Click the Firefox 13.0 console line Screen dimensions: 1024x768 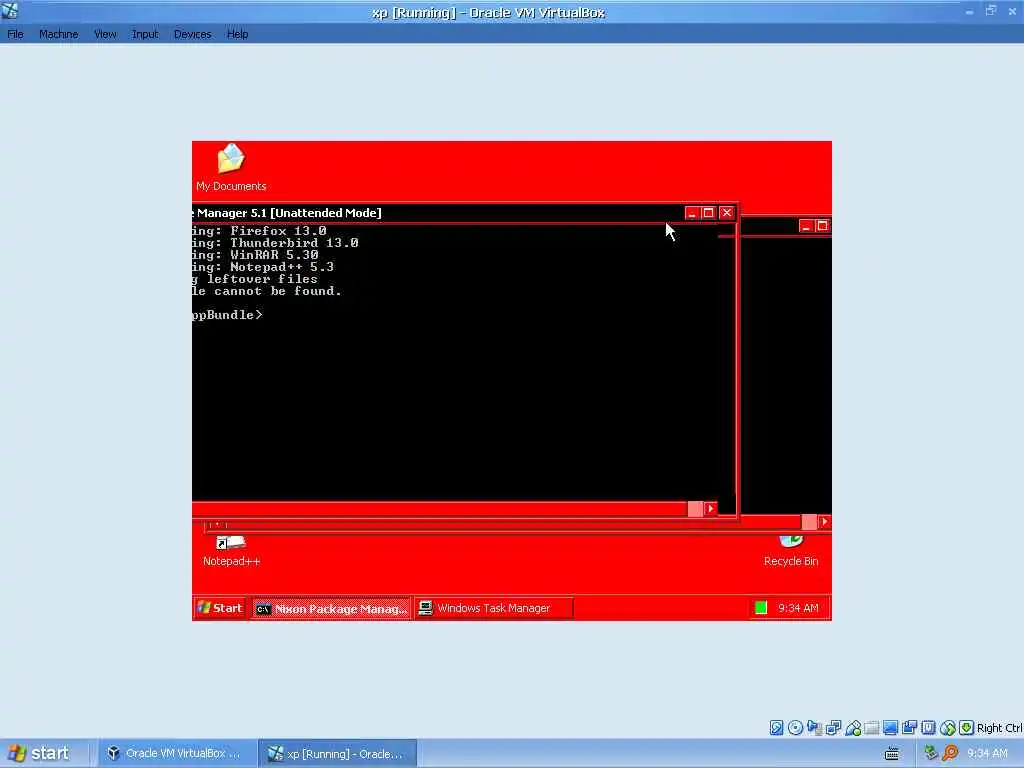(259, 231)
